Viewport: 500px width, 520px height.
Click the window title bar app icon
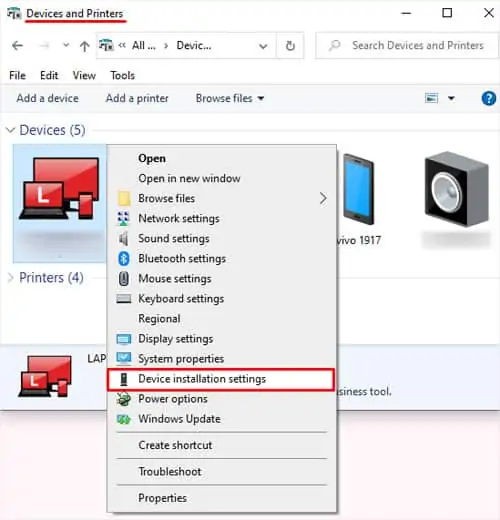tap(14, 13)
